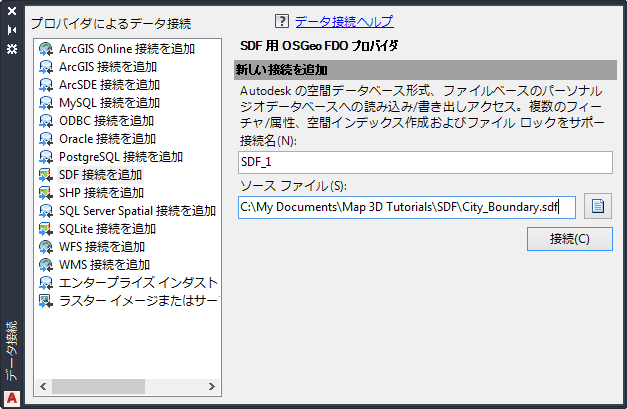The width and height of the screenshot is (627, 409).
Task: Click the ODBC connection icon
Action: pos(46,121)
